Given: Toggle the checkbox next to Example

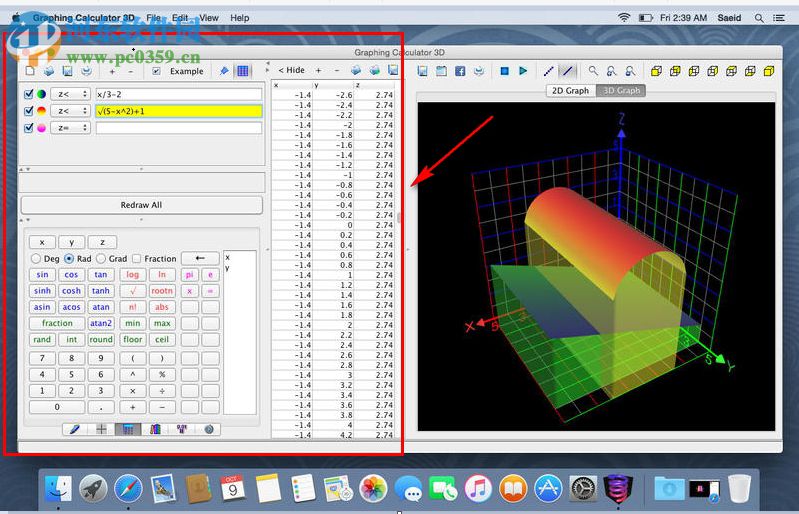Looking at the screenshot, I should coord(156,71).
